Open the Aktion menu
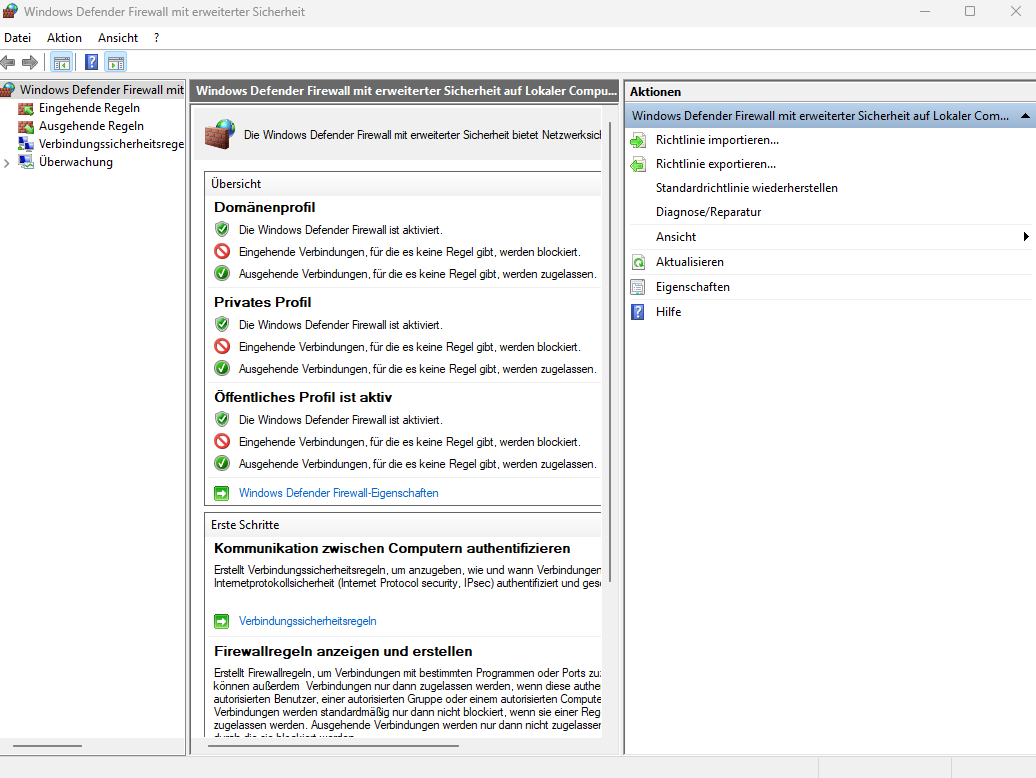Viewport: 1036px width, 778px height. pos(64,38)
